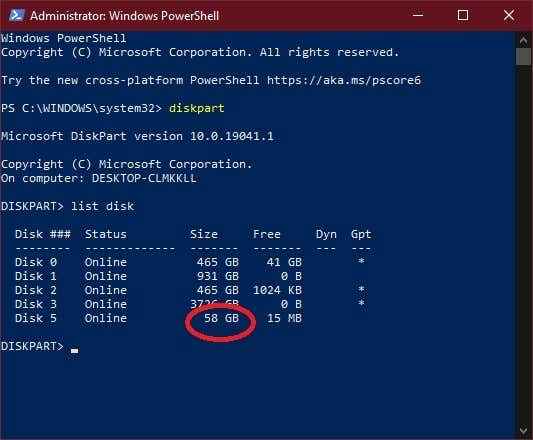Click the circled 58 GB size value
Viewport: 533px width, 440px height.
click(221, 318)
